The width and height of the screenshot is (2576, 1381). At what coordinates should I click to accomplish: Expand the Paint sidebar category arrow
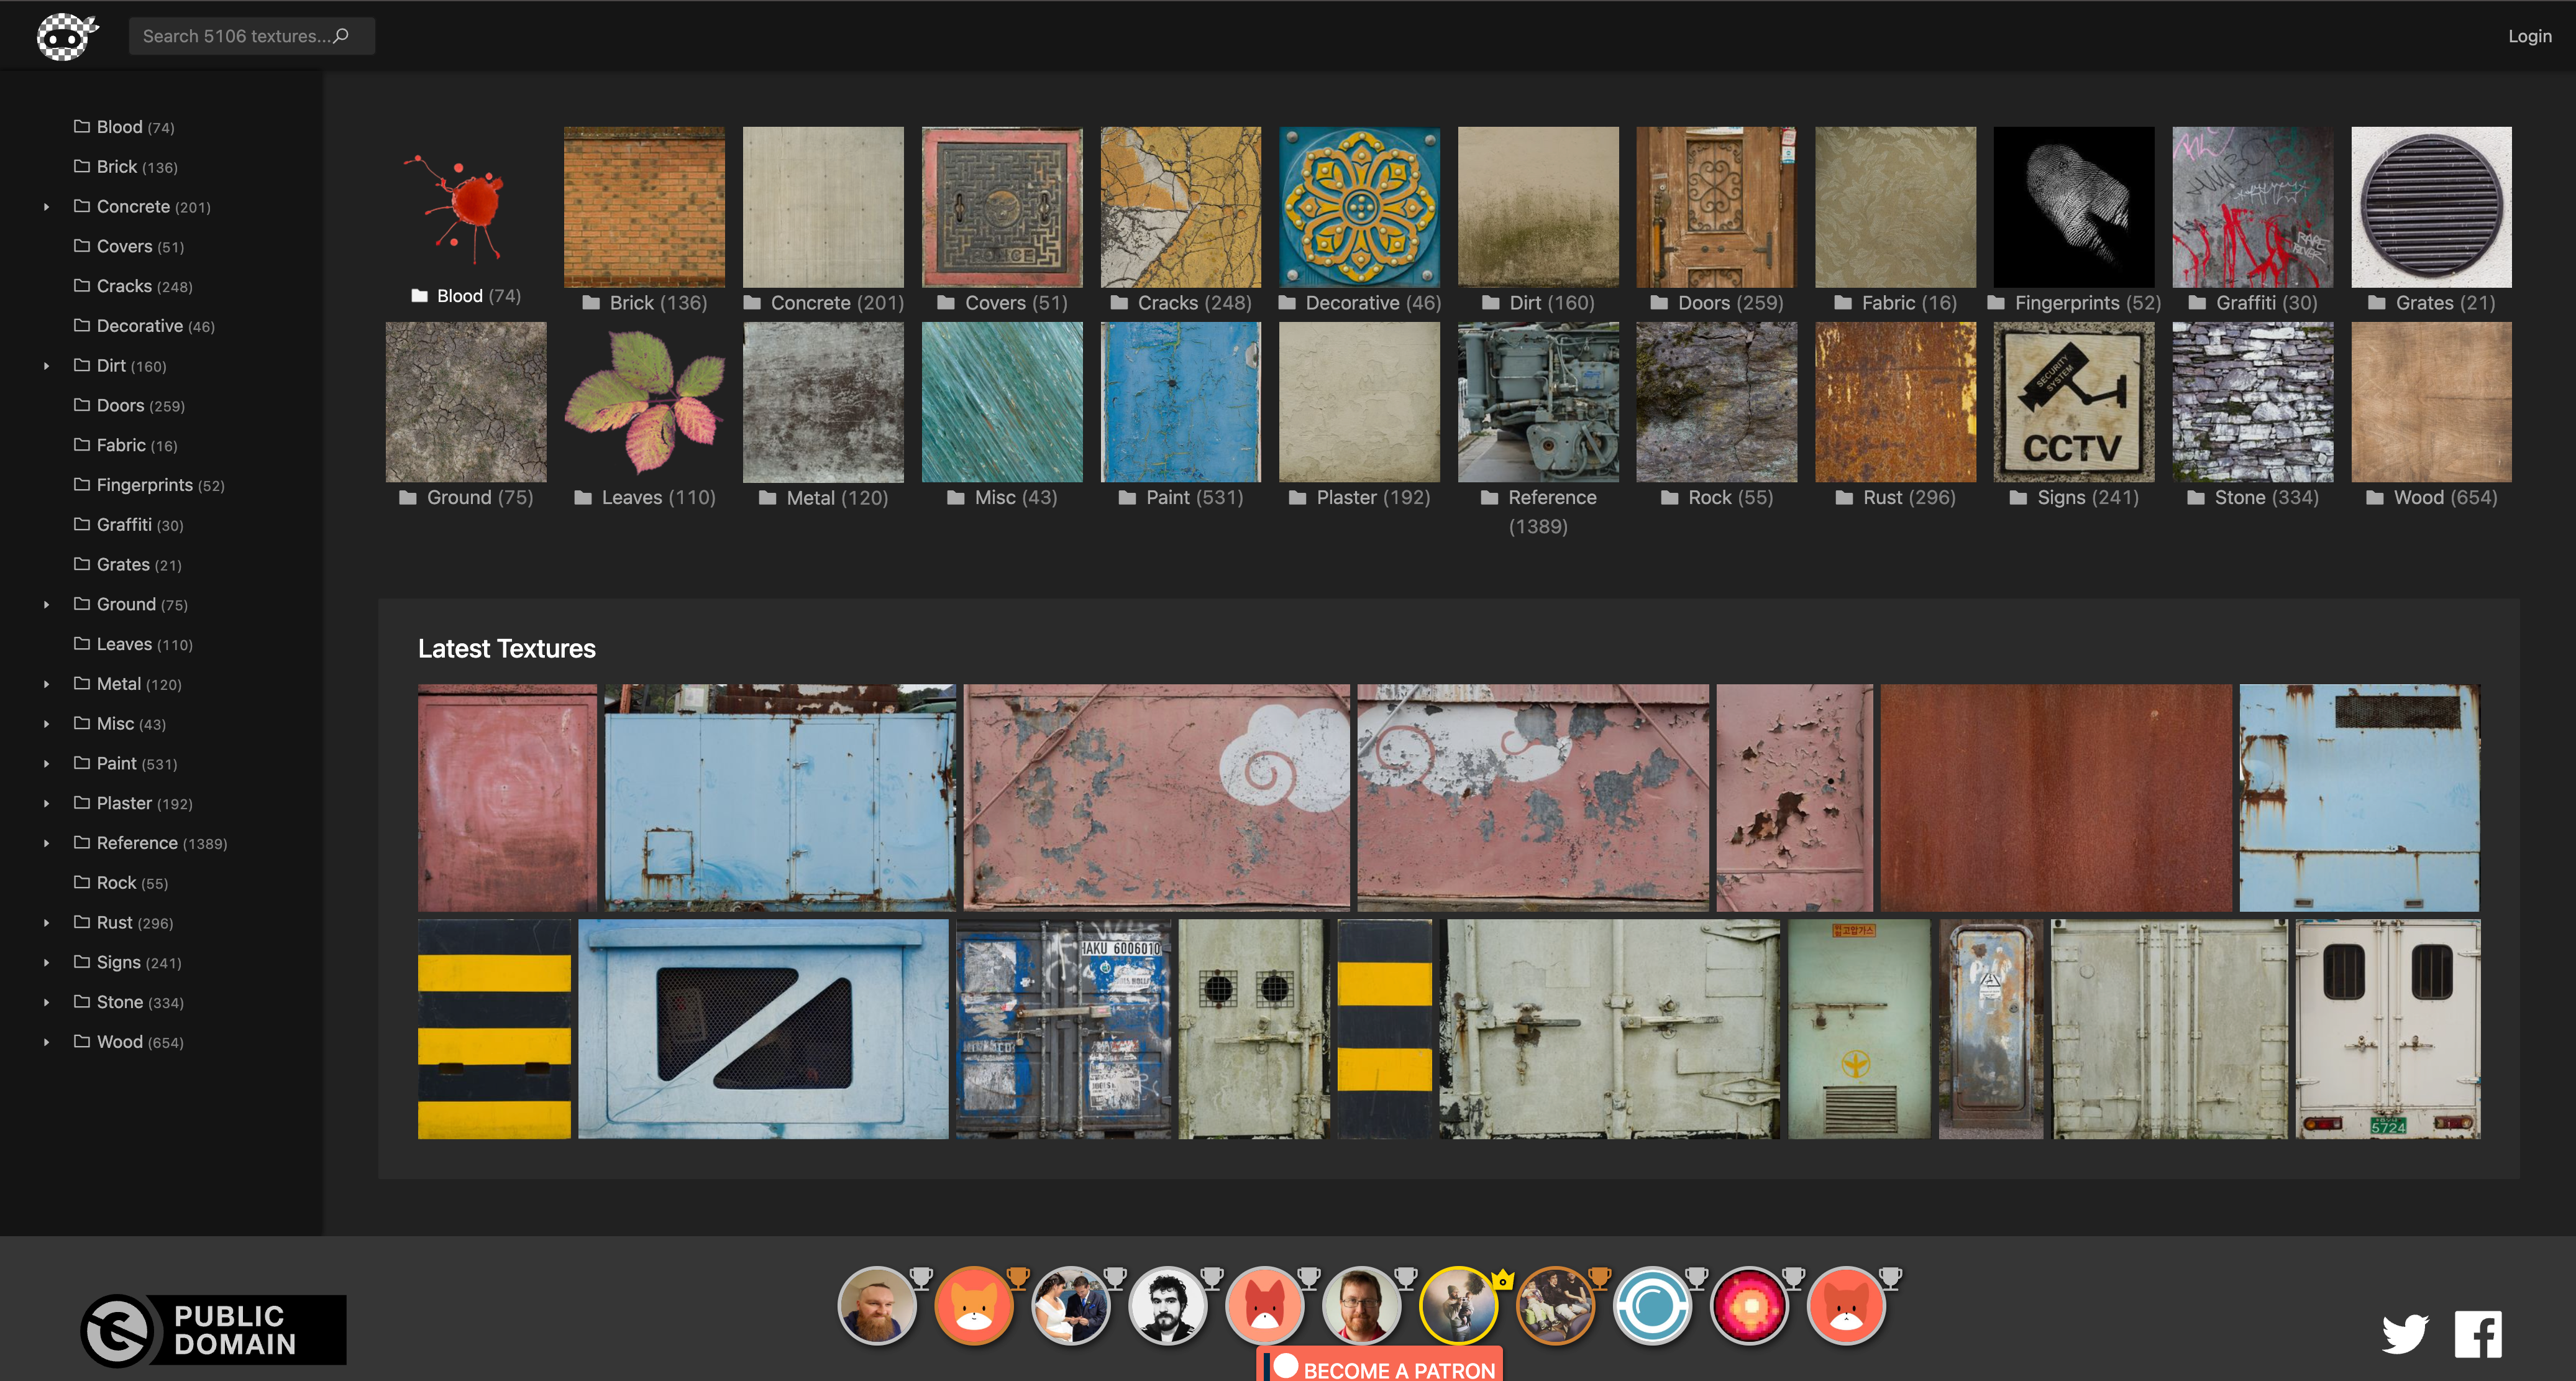pyautogui.click(x=46, y=764)
